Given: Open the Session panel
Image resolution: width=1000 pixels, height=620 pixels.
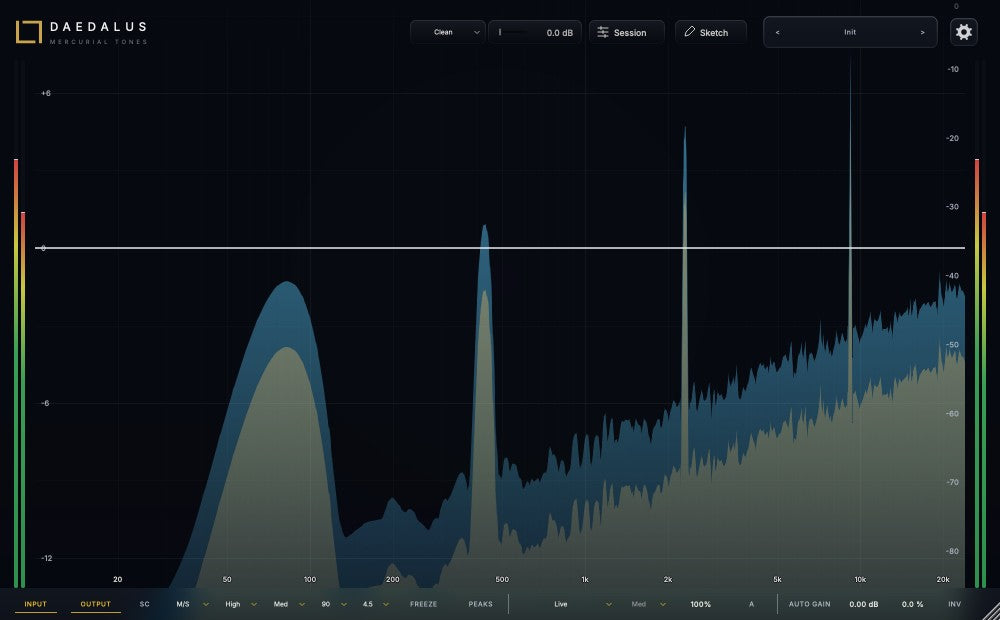Looking at the screenshot, I should point(627,33).
